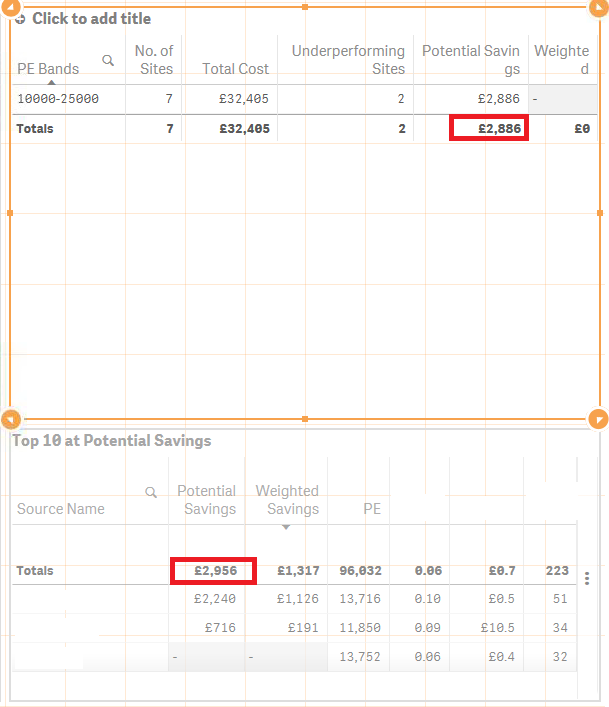The image size is (609, 707).
Task: Click bottom-left orange corner resize handle
Action: 11,419
